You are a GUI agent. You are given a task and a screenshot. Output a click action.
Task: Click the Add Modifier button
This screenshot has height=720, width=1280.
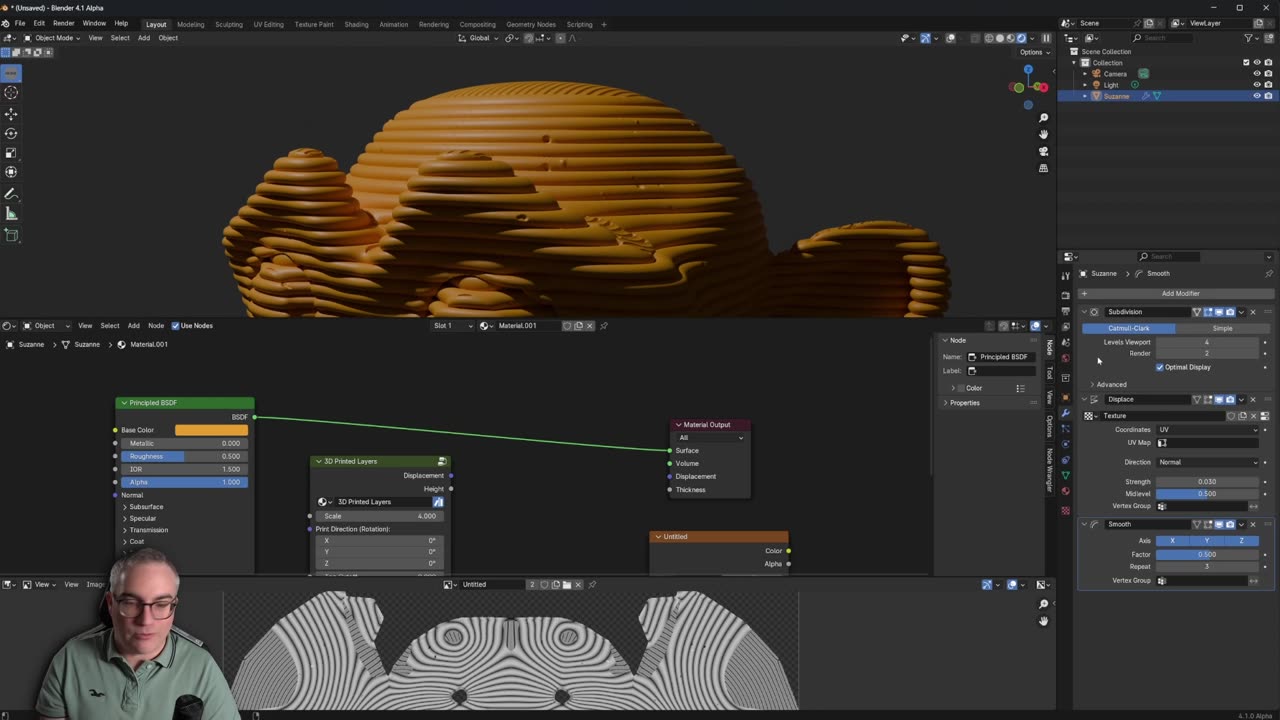click(1175, 294)
